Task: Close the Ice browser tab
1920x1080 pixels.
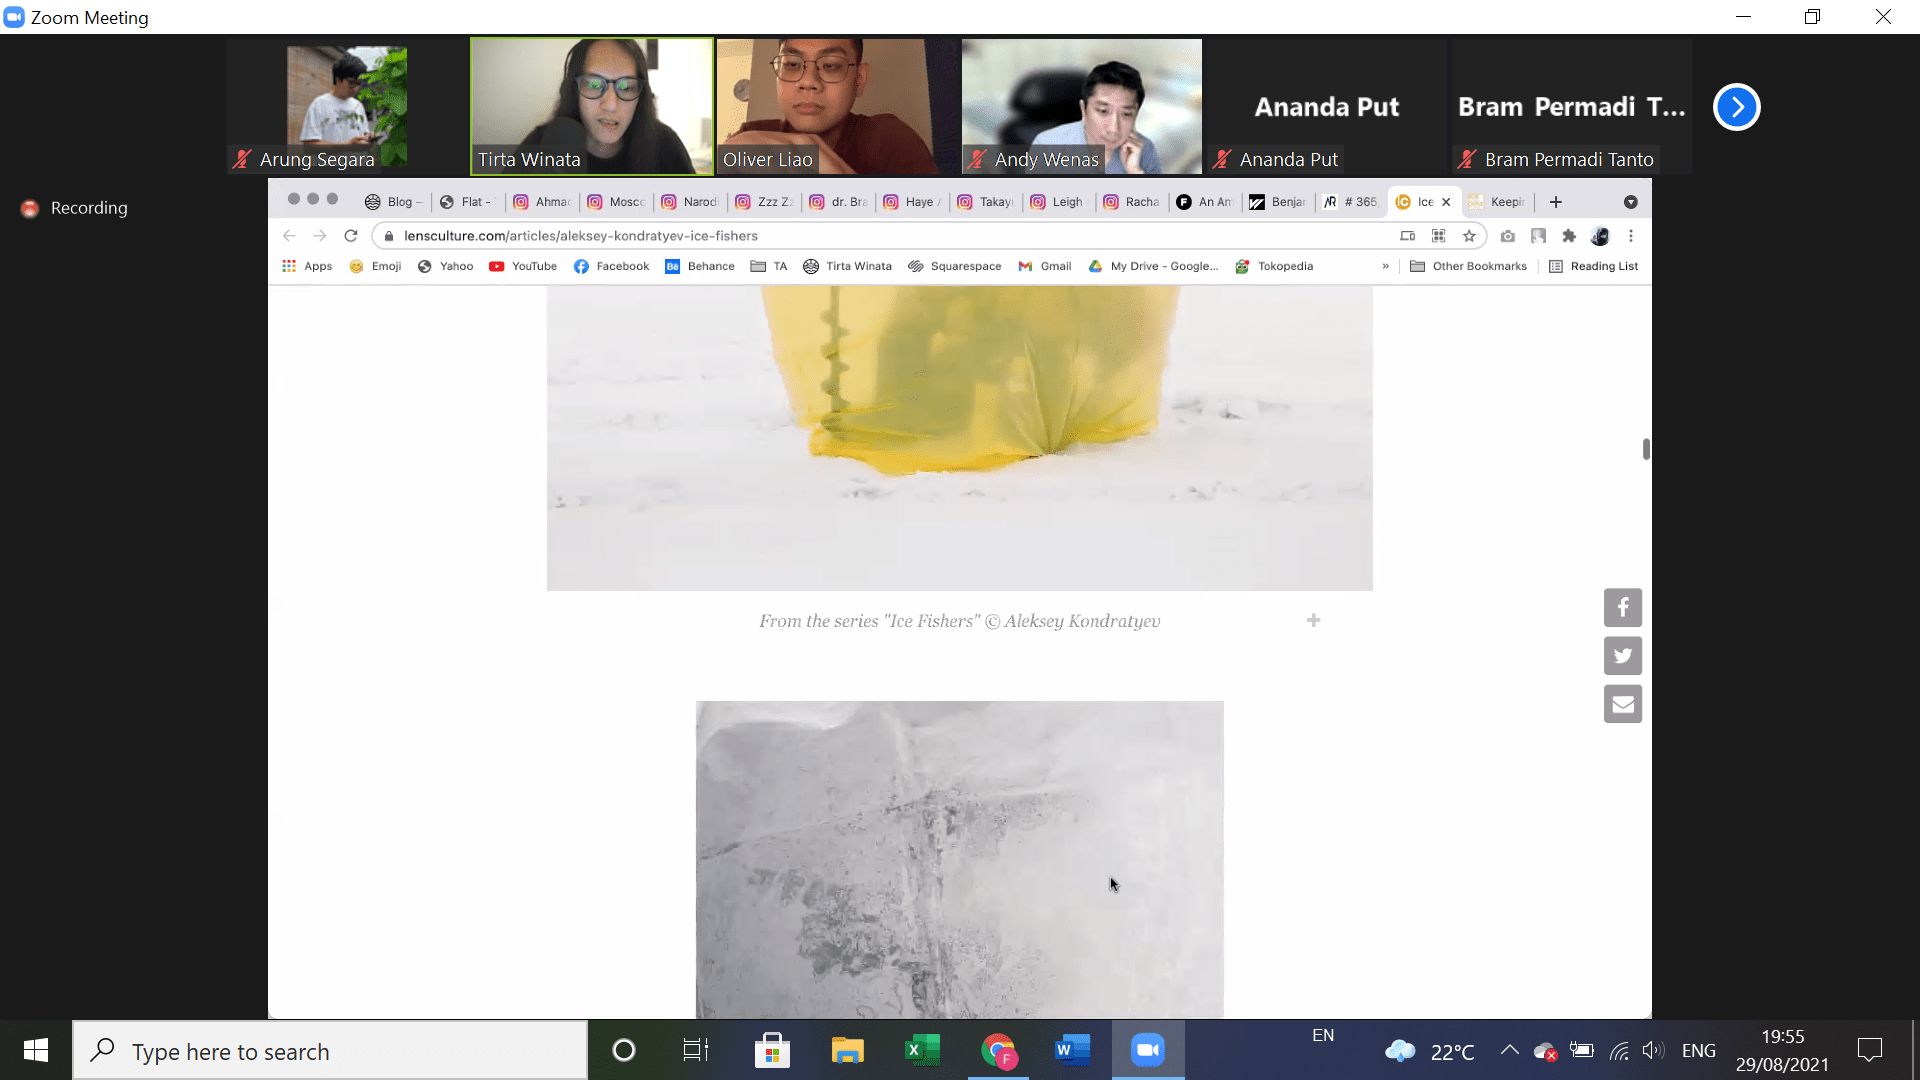Action: coord(1446,202)
